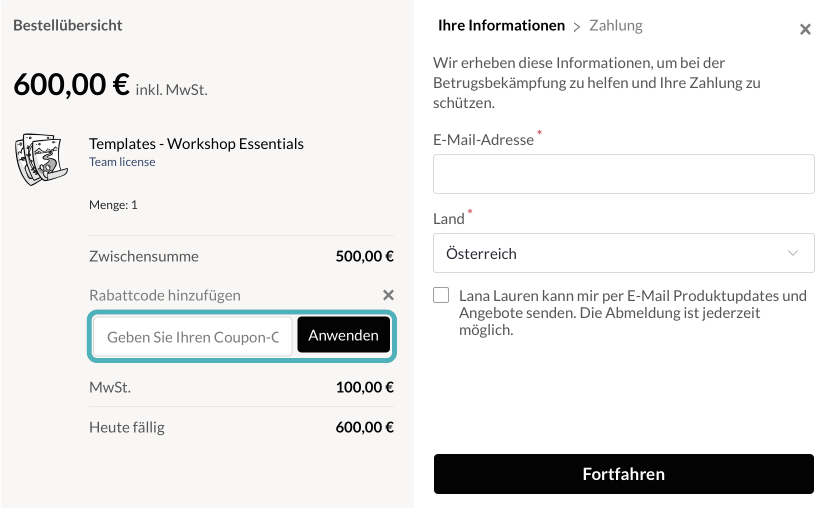Click the breadcrumb arrow separator before Zahlung
Screen dimensions: 827x508
[577, 26]
